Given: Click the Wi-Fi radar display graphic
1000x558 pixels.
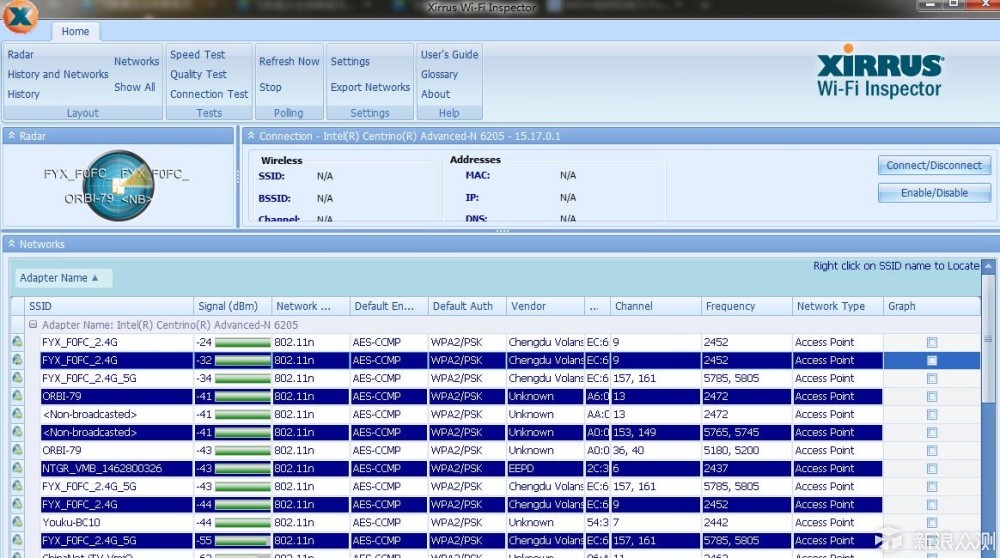Looking at the screenshot, I should pos(119,185).
